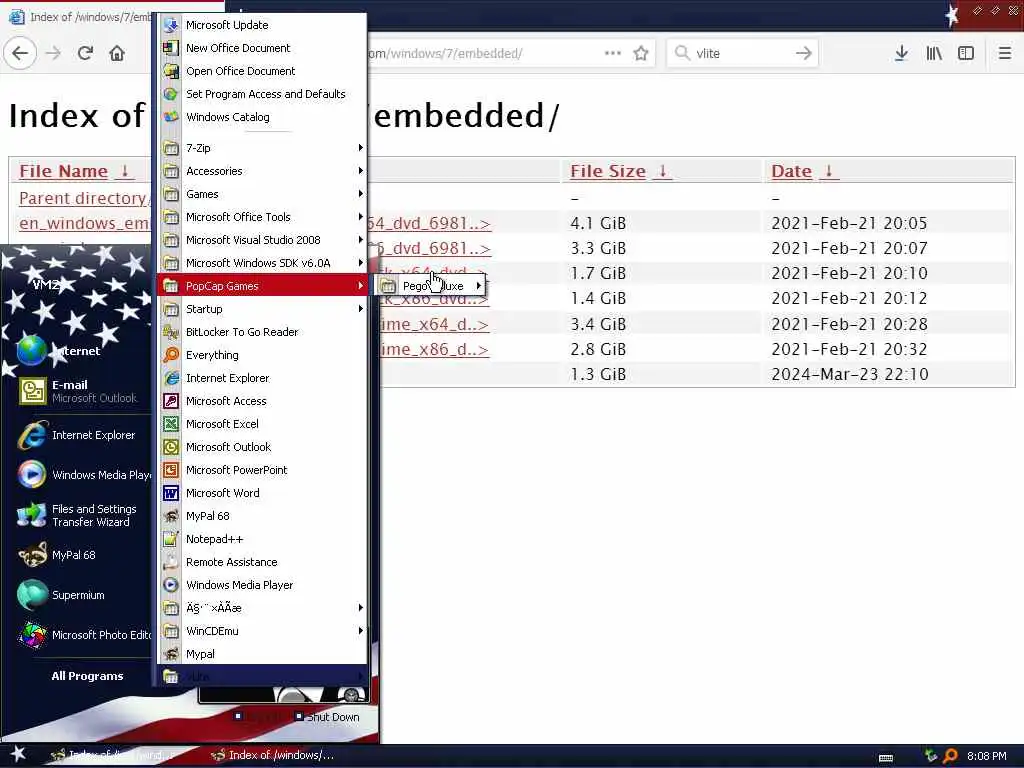Click the Firefox reload button
The image size is (1024, 768).
point(85,53)
